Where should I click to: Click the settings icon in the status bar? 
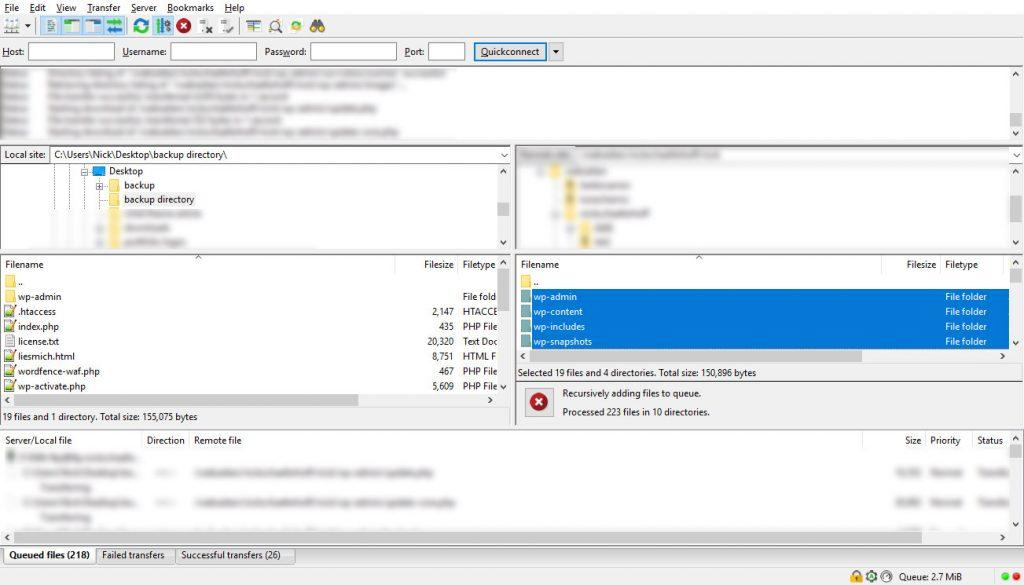(871, 576)
